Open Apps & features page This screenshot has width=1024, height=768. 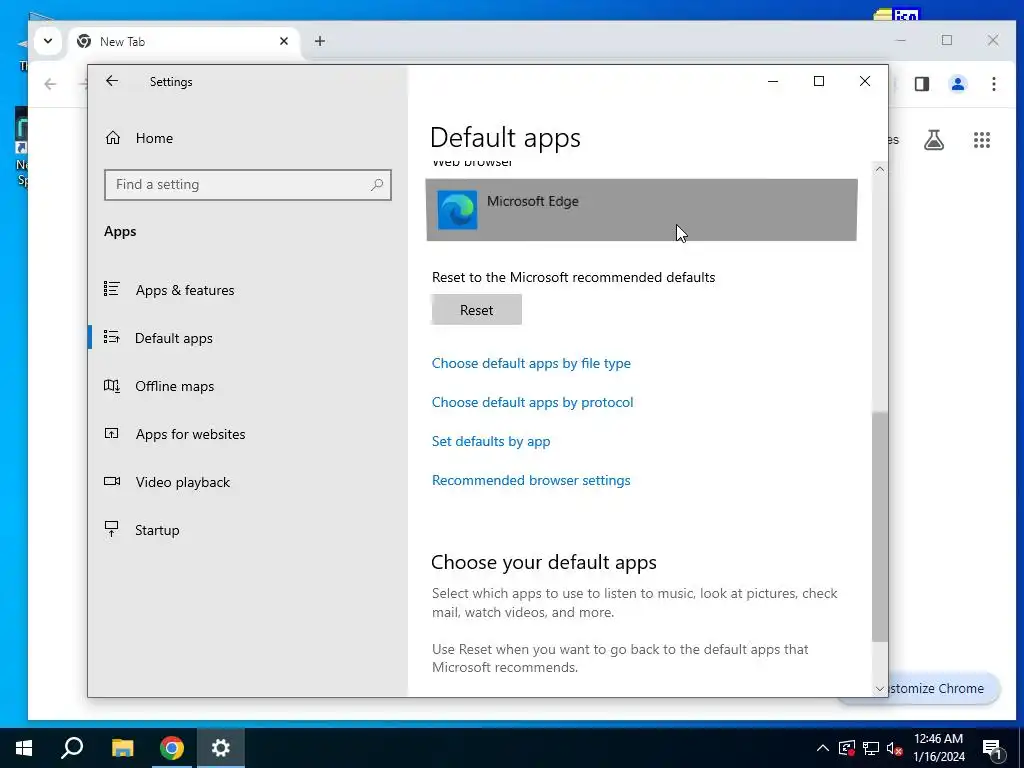tap(185, 290)
